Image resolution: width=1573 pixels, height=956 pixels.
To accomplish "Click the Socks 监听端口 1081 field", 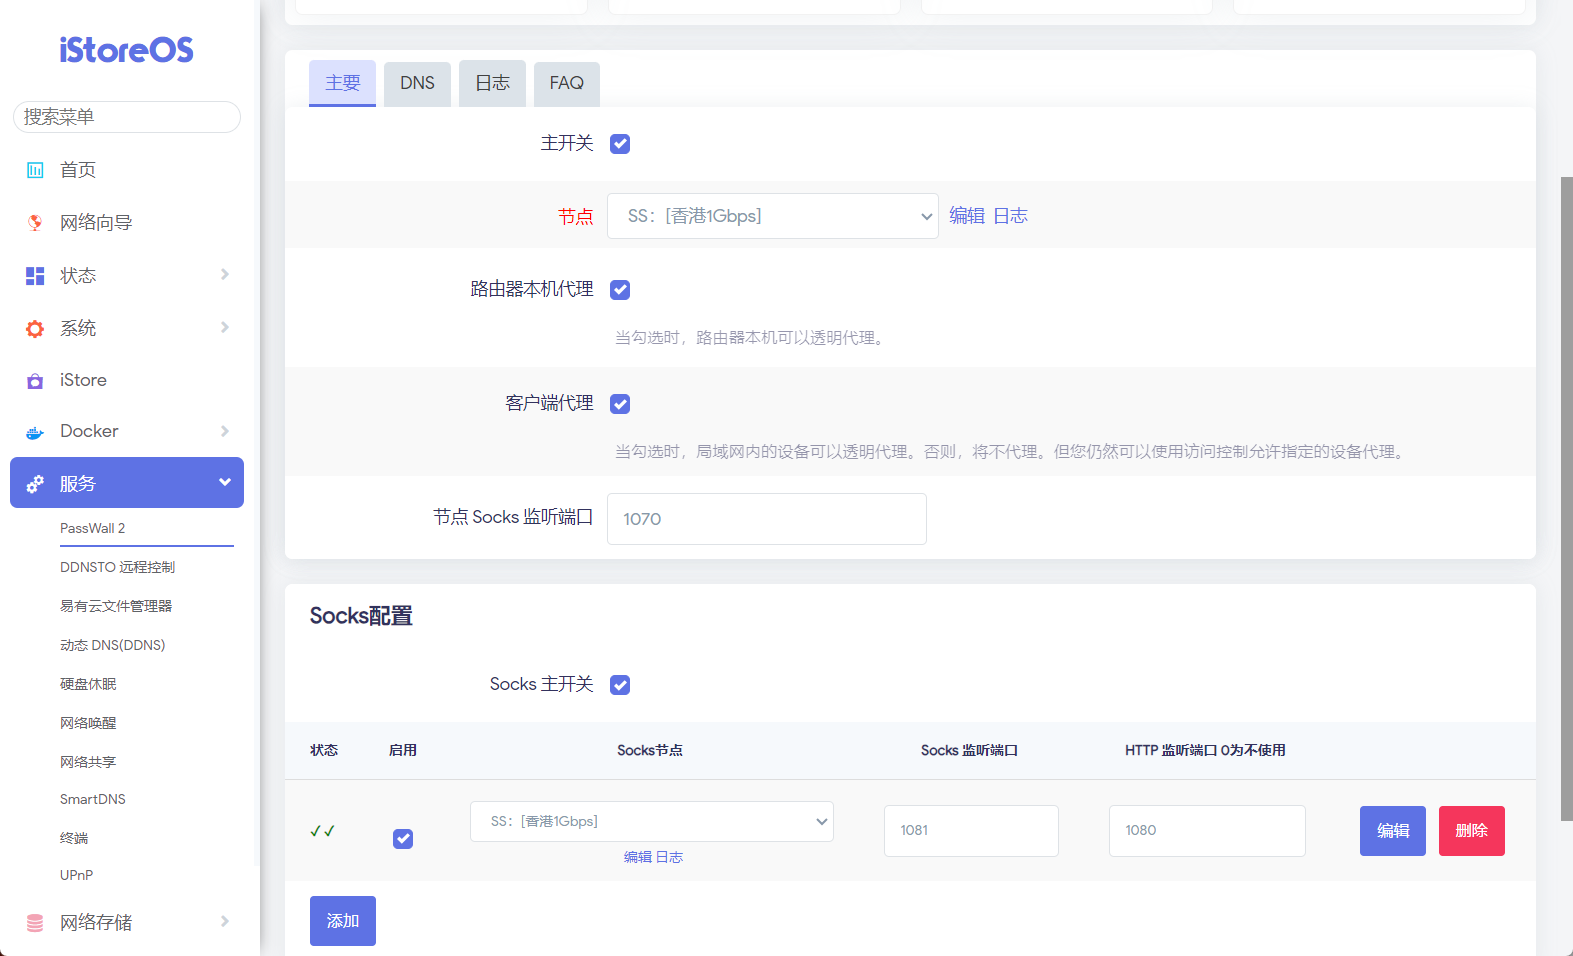I will 971,831.
